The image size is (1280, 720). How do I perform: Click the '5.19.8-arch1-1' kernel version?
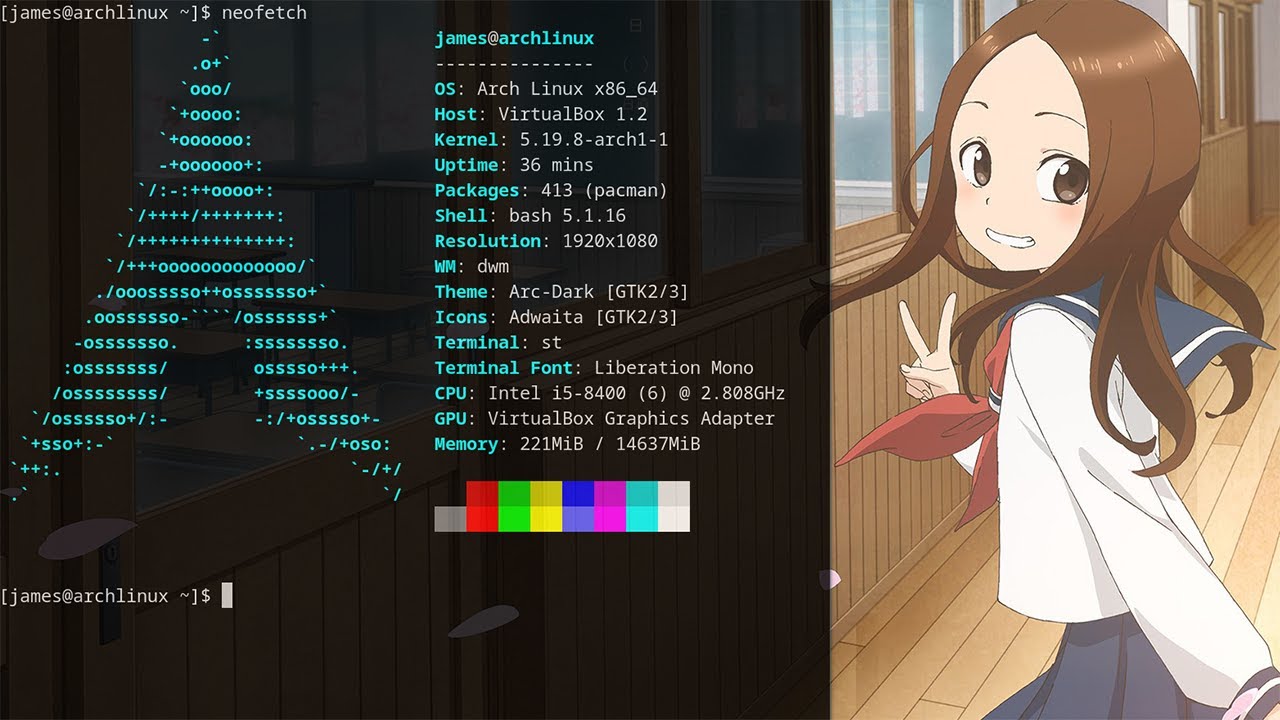tap(594, 140)
